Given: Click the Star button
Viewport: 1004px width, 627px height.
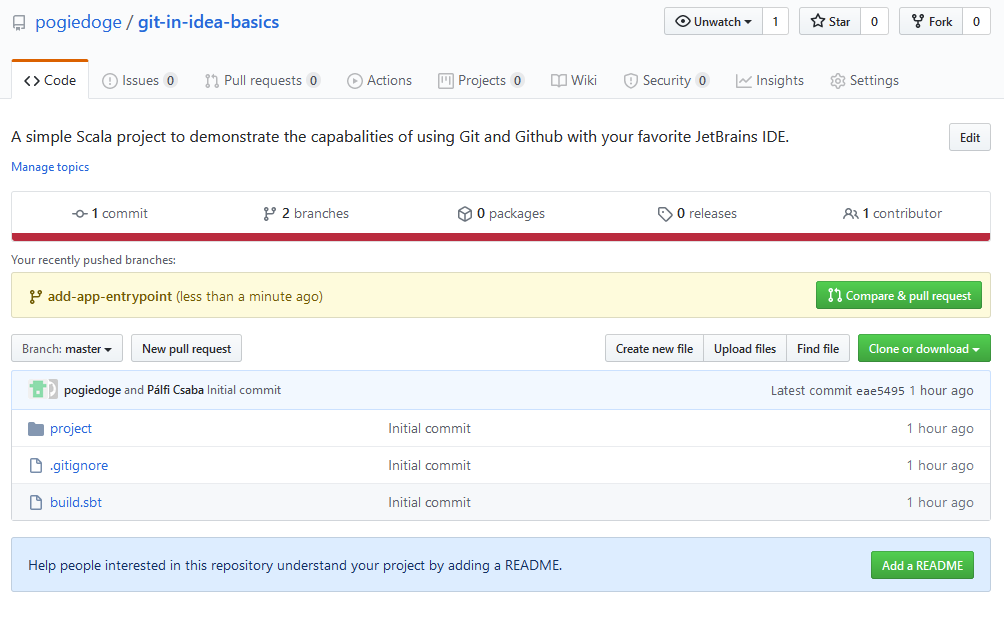Looking at the screenshot, I should [x=830, y=22].
